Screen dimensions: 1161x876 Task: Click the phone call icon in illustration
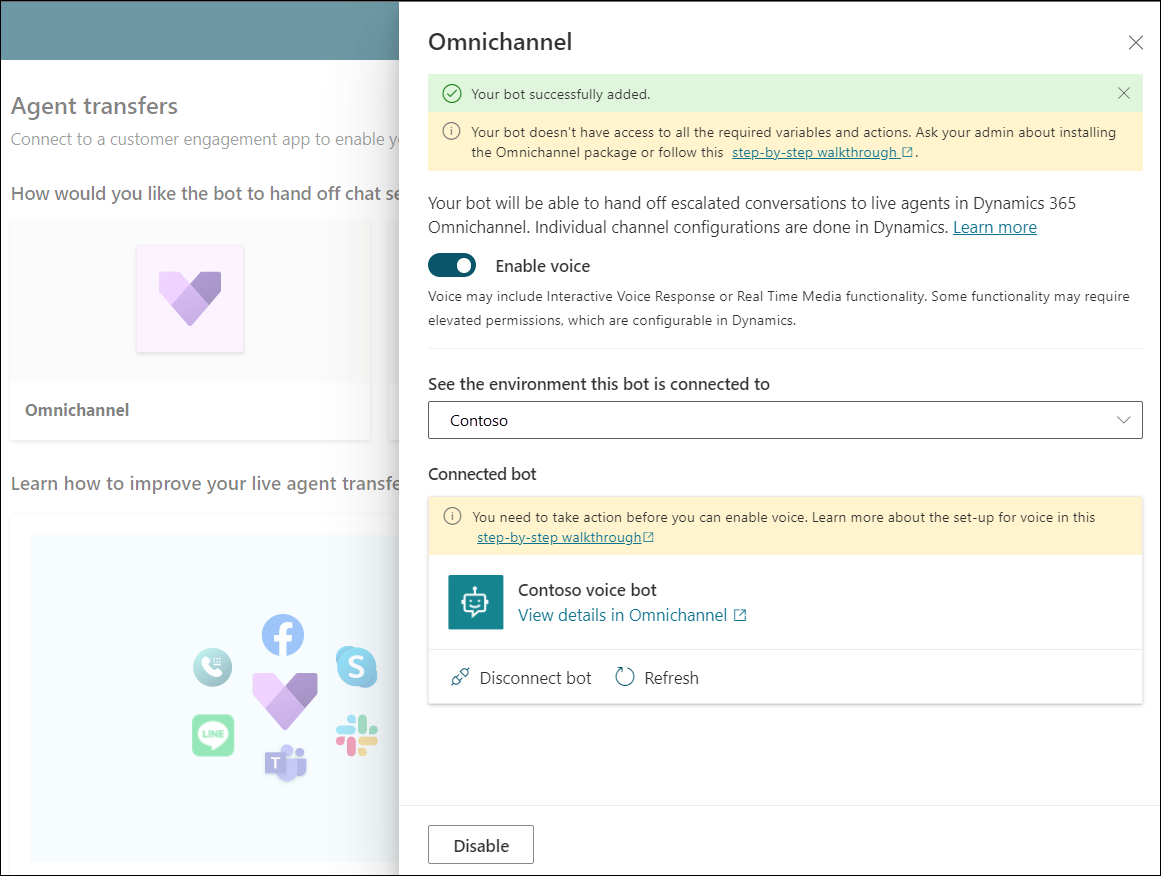coord(213,667)
